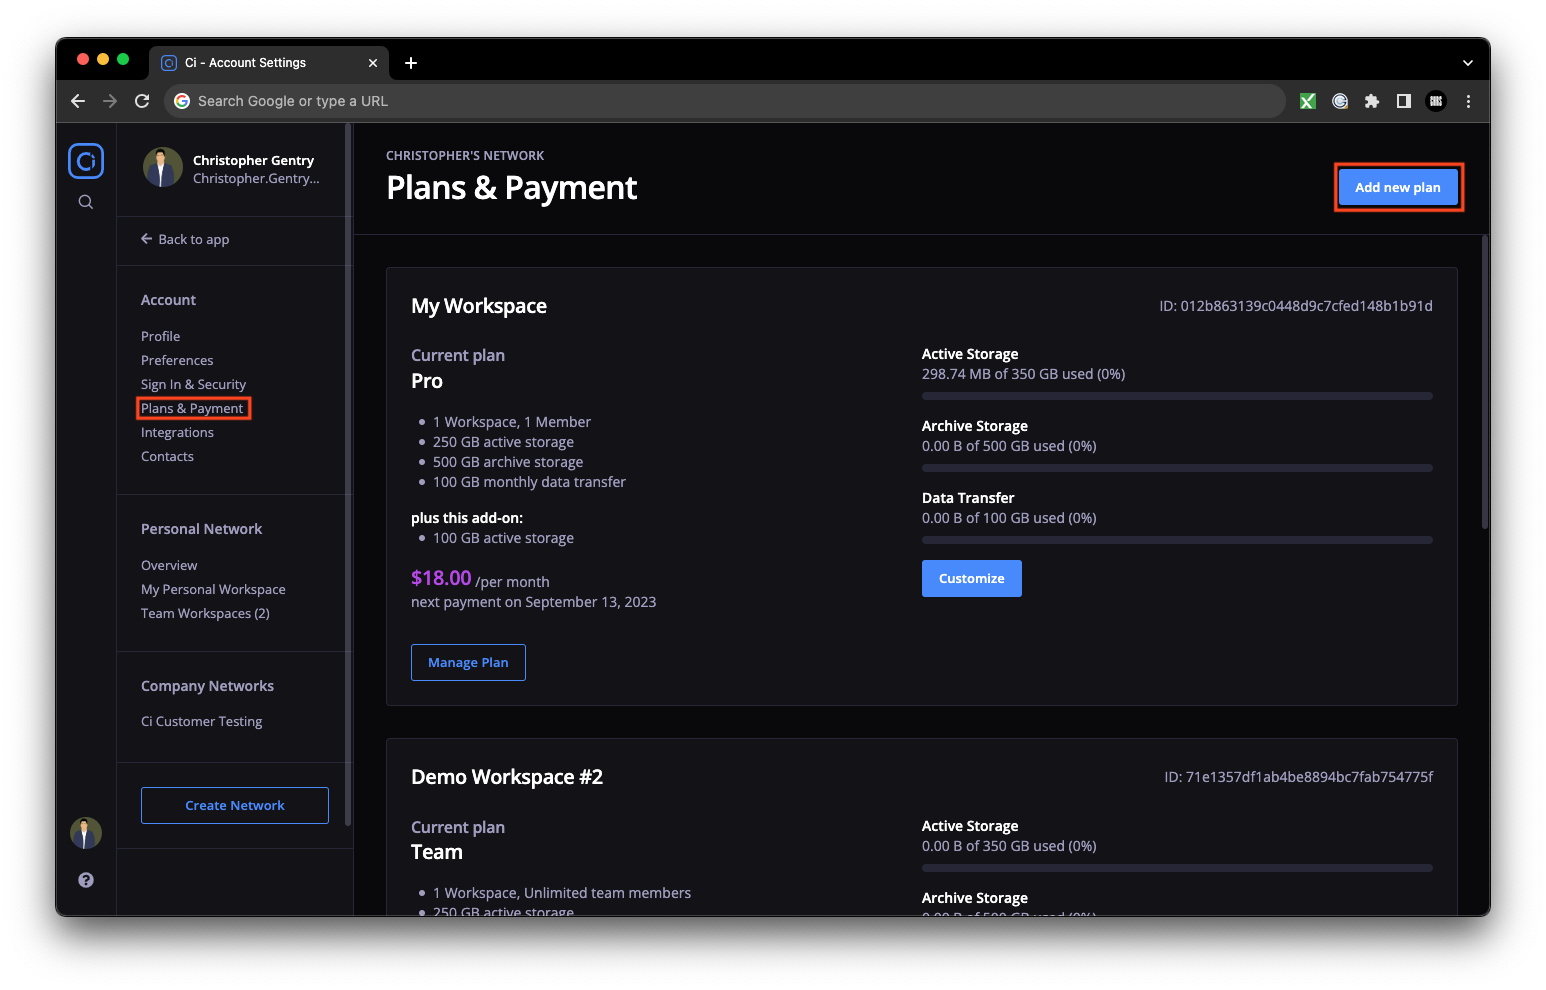Click the Google icon in address bar
The height and width of the screenshot is (990, 1546).
182,101
